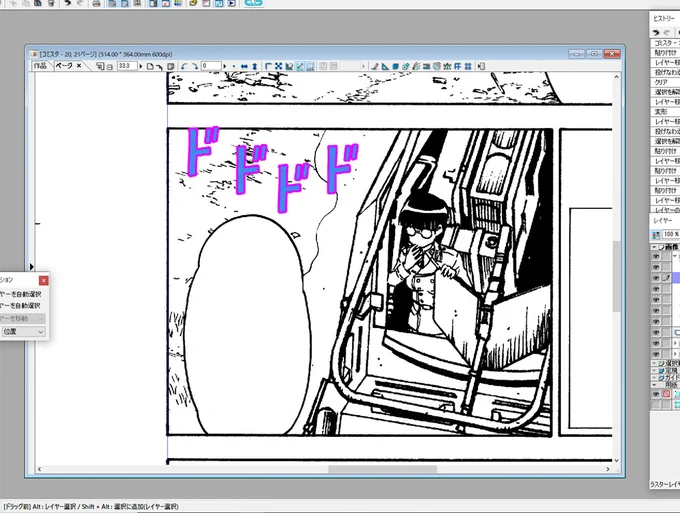
Task: Toggle eye of the highlighted pen-marked layer
Action: [656, 278]
